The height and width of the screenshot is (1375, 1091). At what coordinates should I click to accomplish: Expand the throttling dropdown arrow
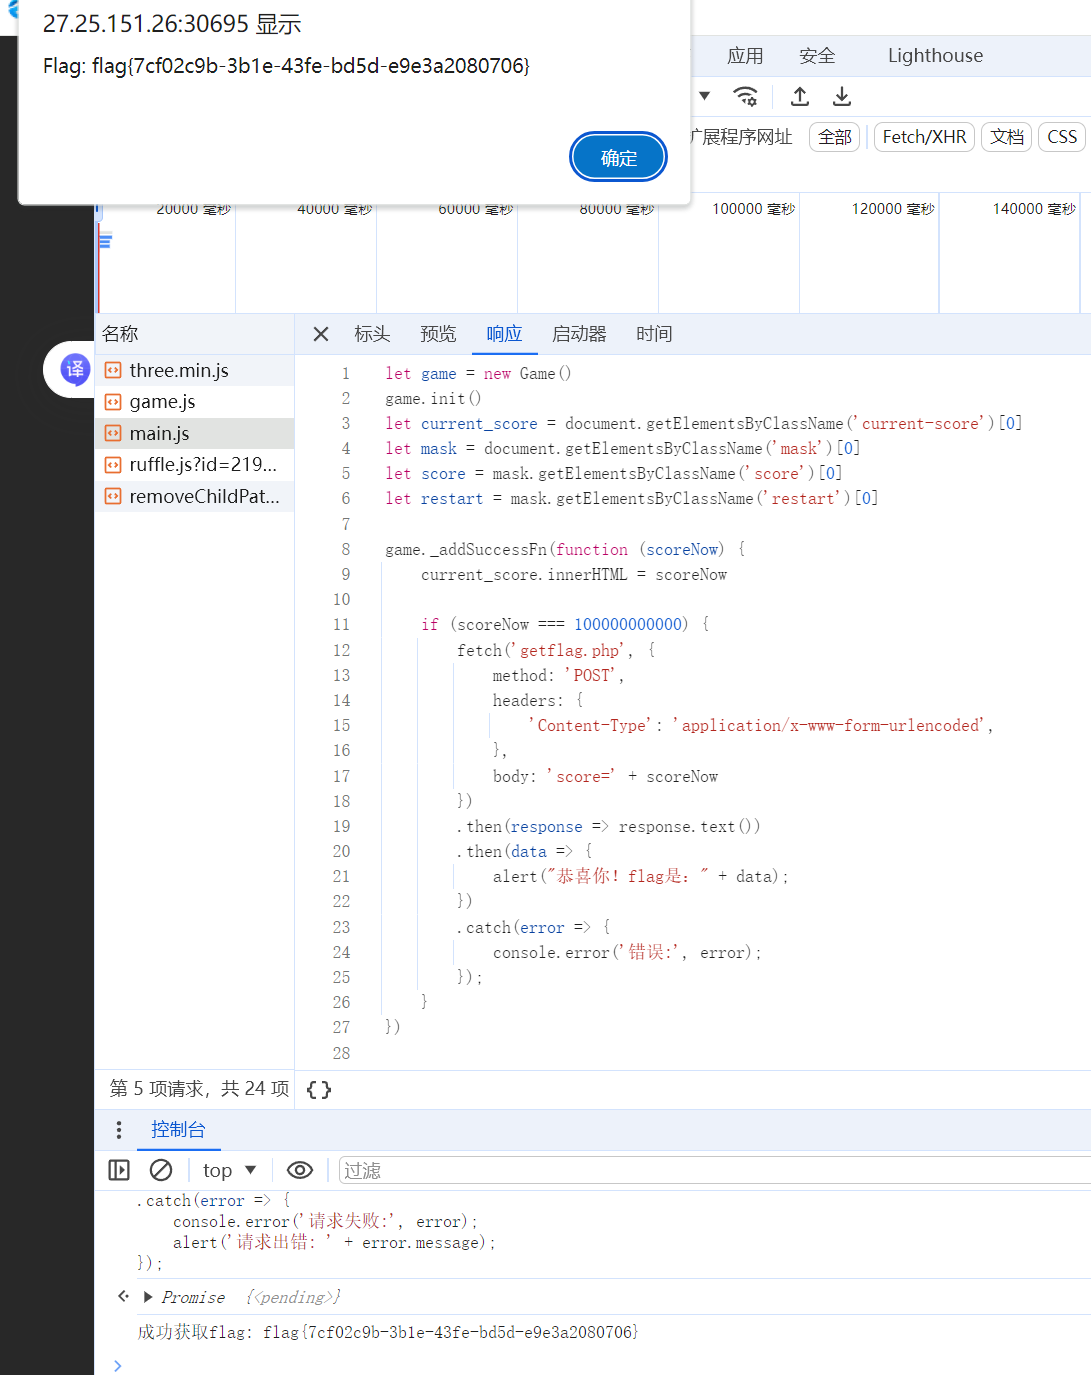[x=705, y=96]
